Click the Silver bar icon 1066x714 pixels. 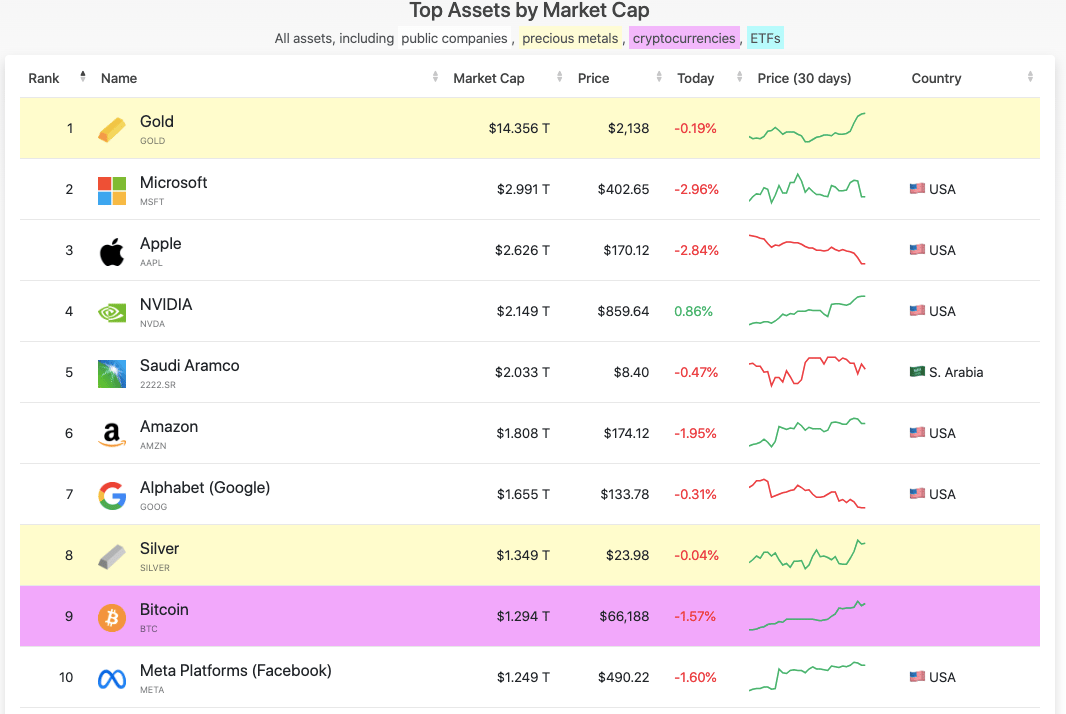pyautogui.click(x=111, y=556)
